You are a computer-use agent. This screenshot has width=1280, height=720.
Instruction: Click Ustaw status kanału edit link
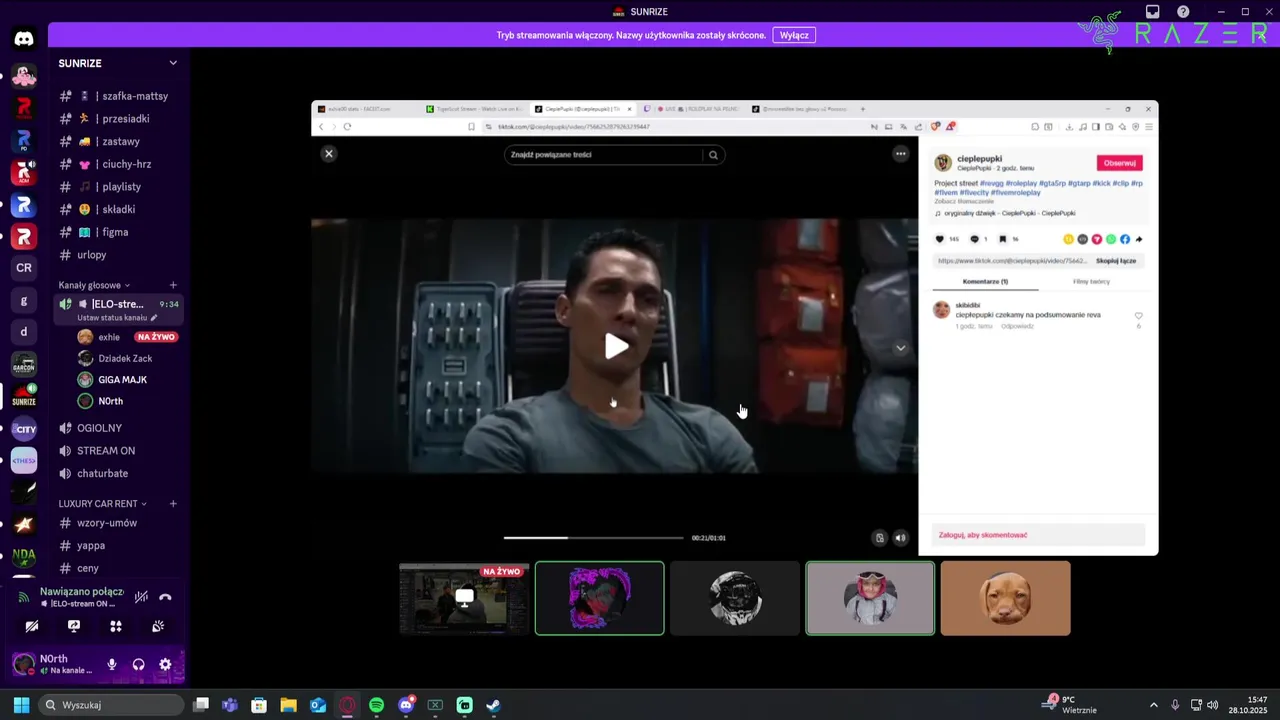click(117, 318)
